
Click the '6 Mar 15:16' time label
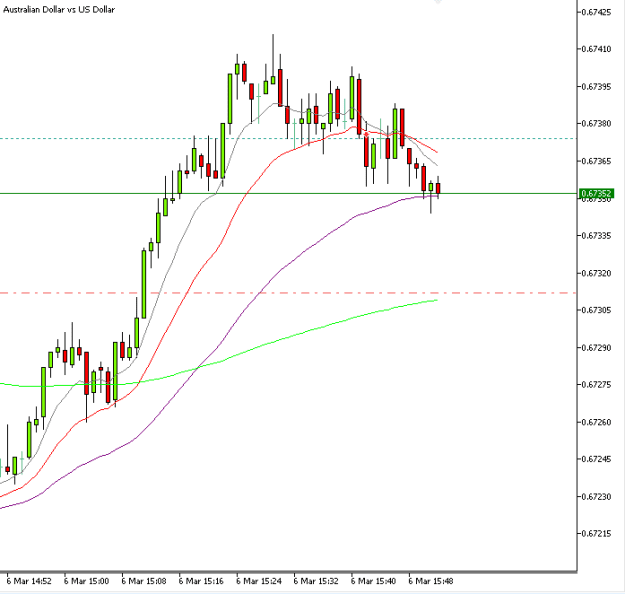pyautogui.click(x=201, y=581)
